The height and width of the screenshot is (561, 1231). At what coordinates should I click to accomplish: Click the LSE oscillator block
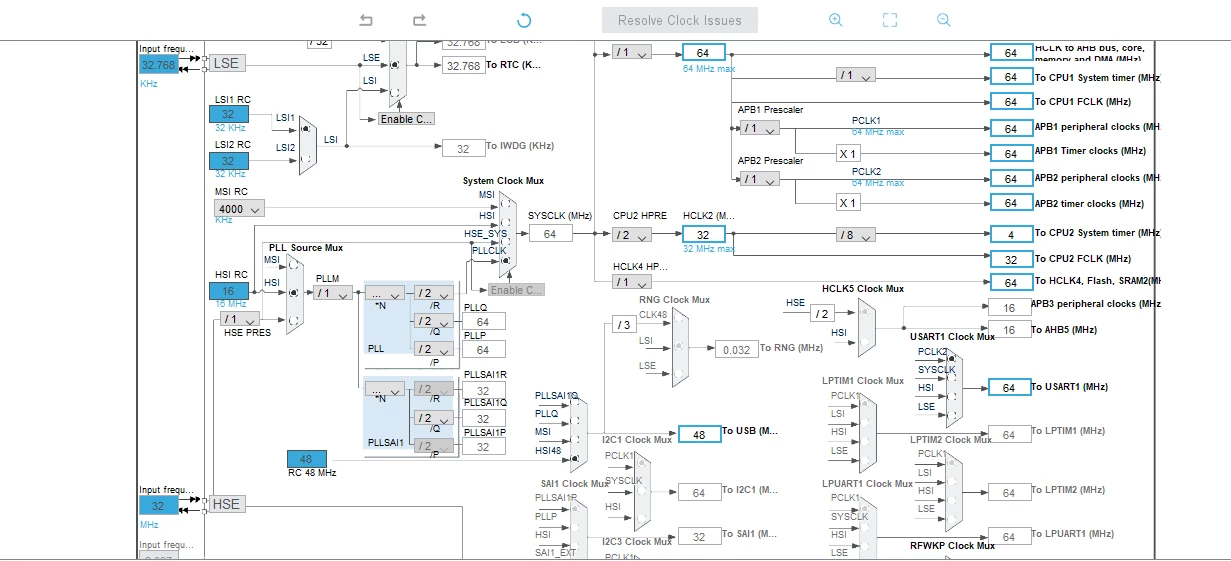pos(226,63)
